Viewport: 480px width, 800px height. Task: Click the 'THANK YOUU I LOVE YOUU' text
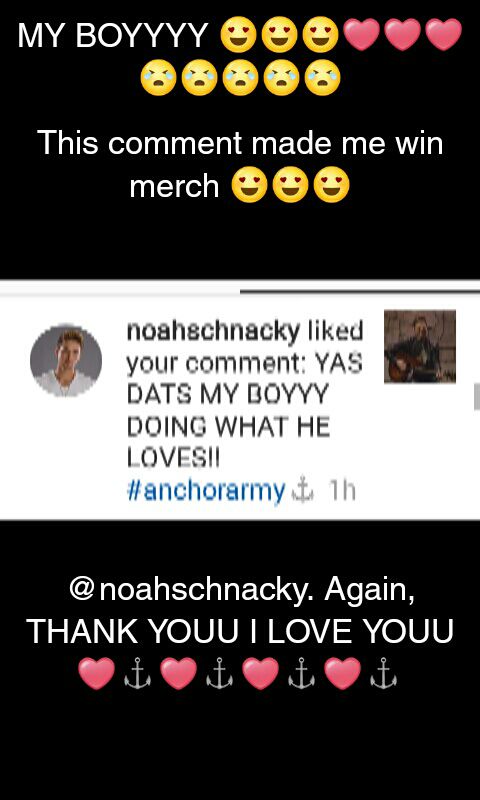coord(240,632)
